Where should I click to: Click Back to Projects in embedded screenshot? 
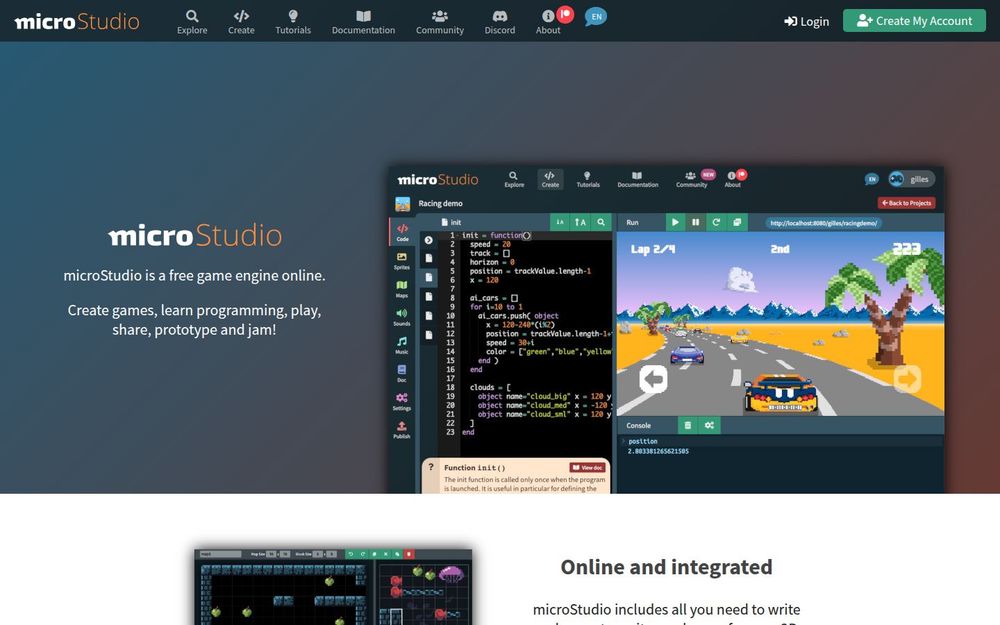click(906, 203)
